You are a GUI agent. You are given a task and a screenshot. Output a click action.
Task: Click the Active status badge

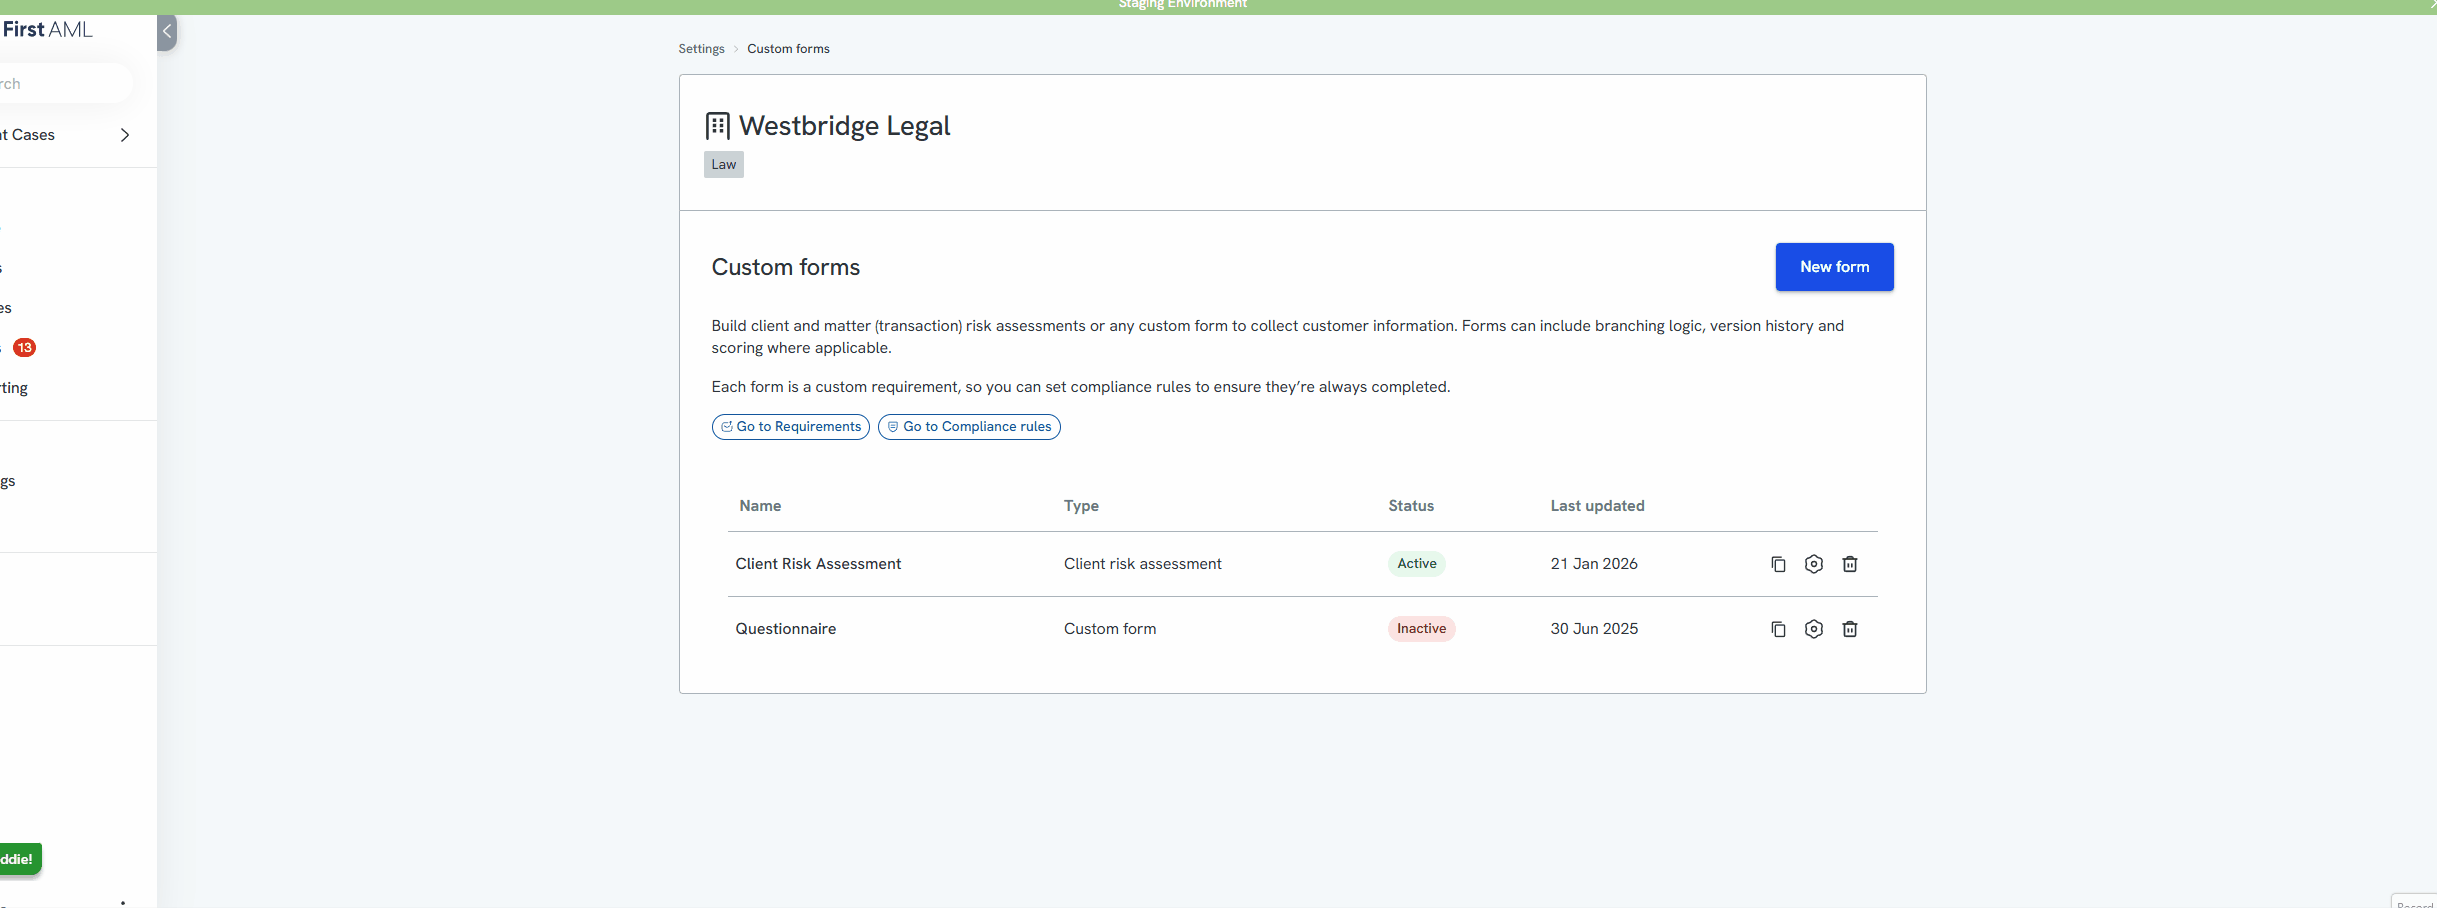[x=1417, y=564]
